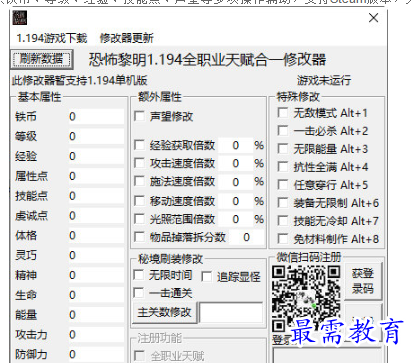This screenshot has width=412, height=363.
Task: Click the 恐怖黎明1.194全职业天赋合一修改器 title
Action: [207, 60]
